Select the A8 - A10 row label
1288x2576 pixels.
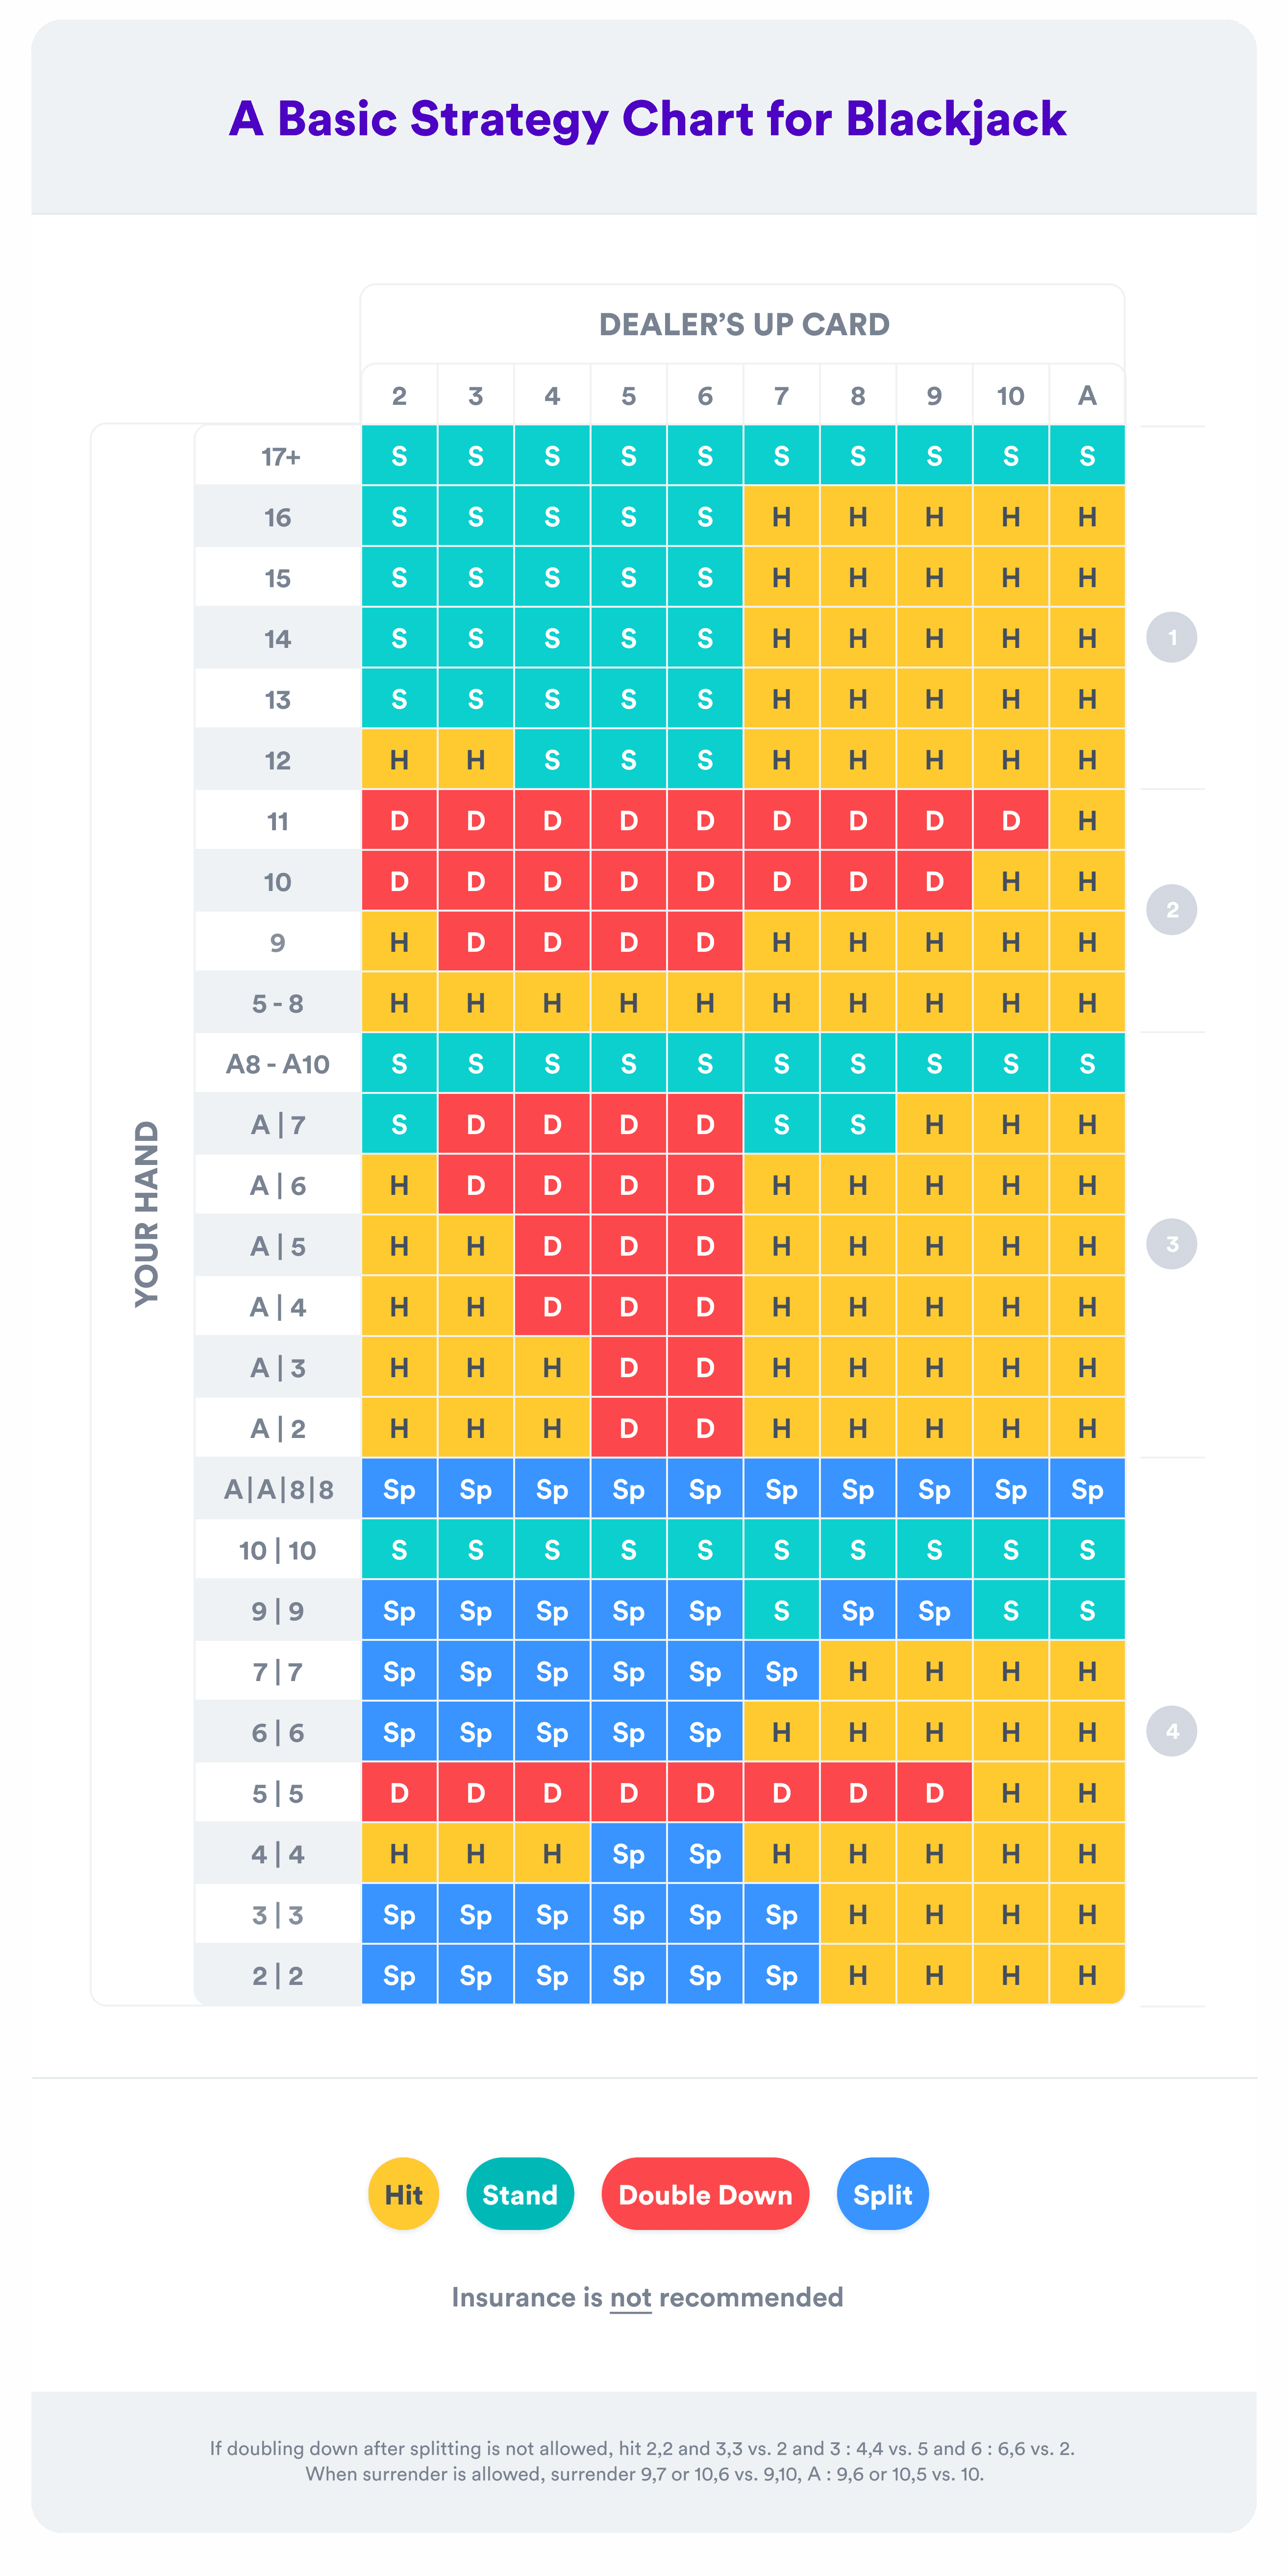click(x=278, y=1064)
